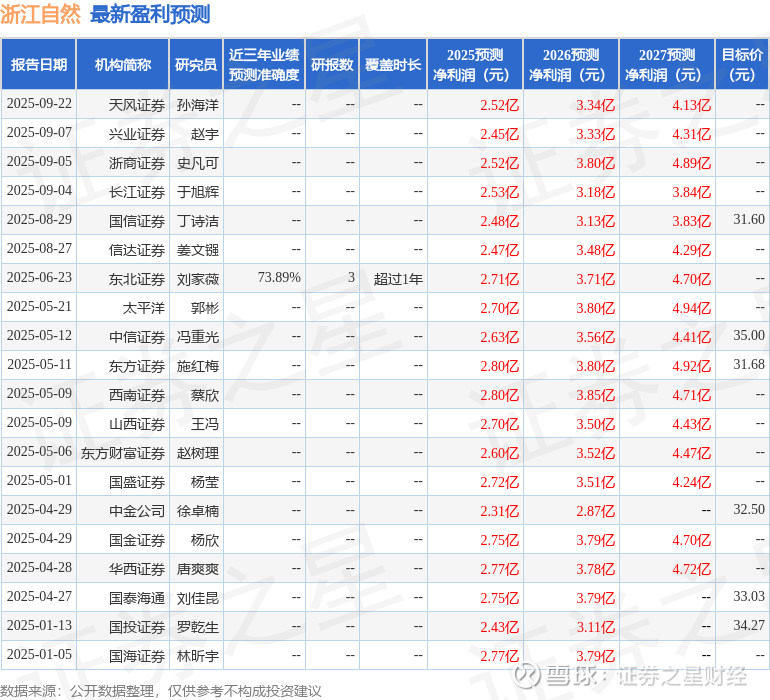Select institution 中信证券
Viewport: 770px width, 700px height.
click(137, 337)
